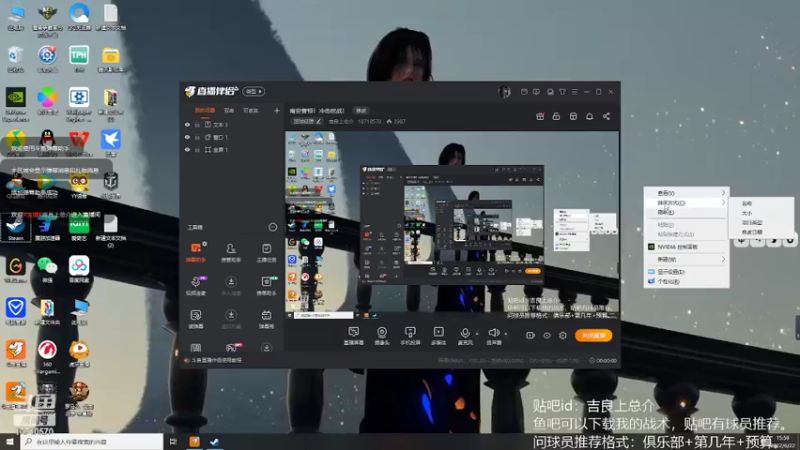
Task: Switch to the second scene tab
Action: click(x=229, y=110)
